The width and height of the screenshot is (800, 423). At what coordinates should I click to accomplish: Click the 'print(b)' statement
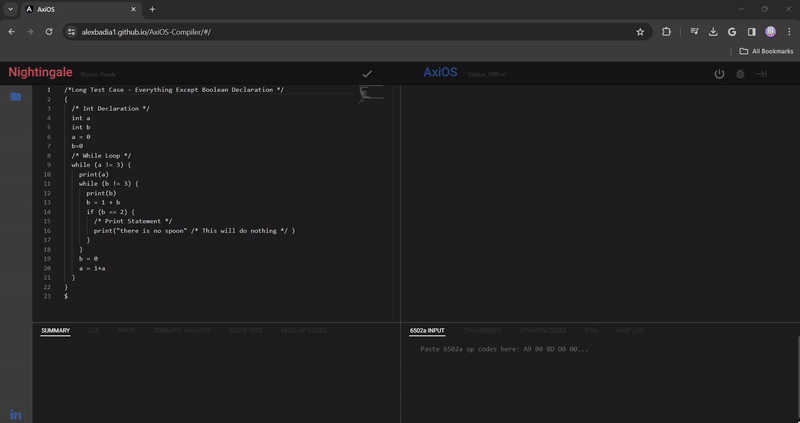tap(101, 193)
